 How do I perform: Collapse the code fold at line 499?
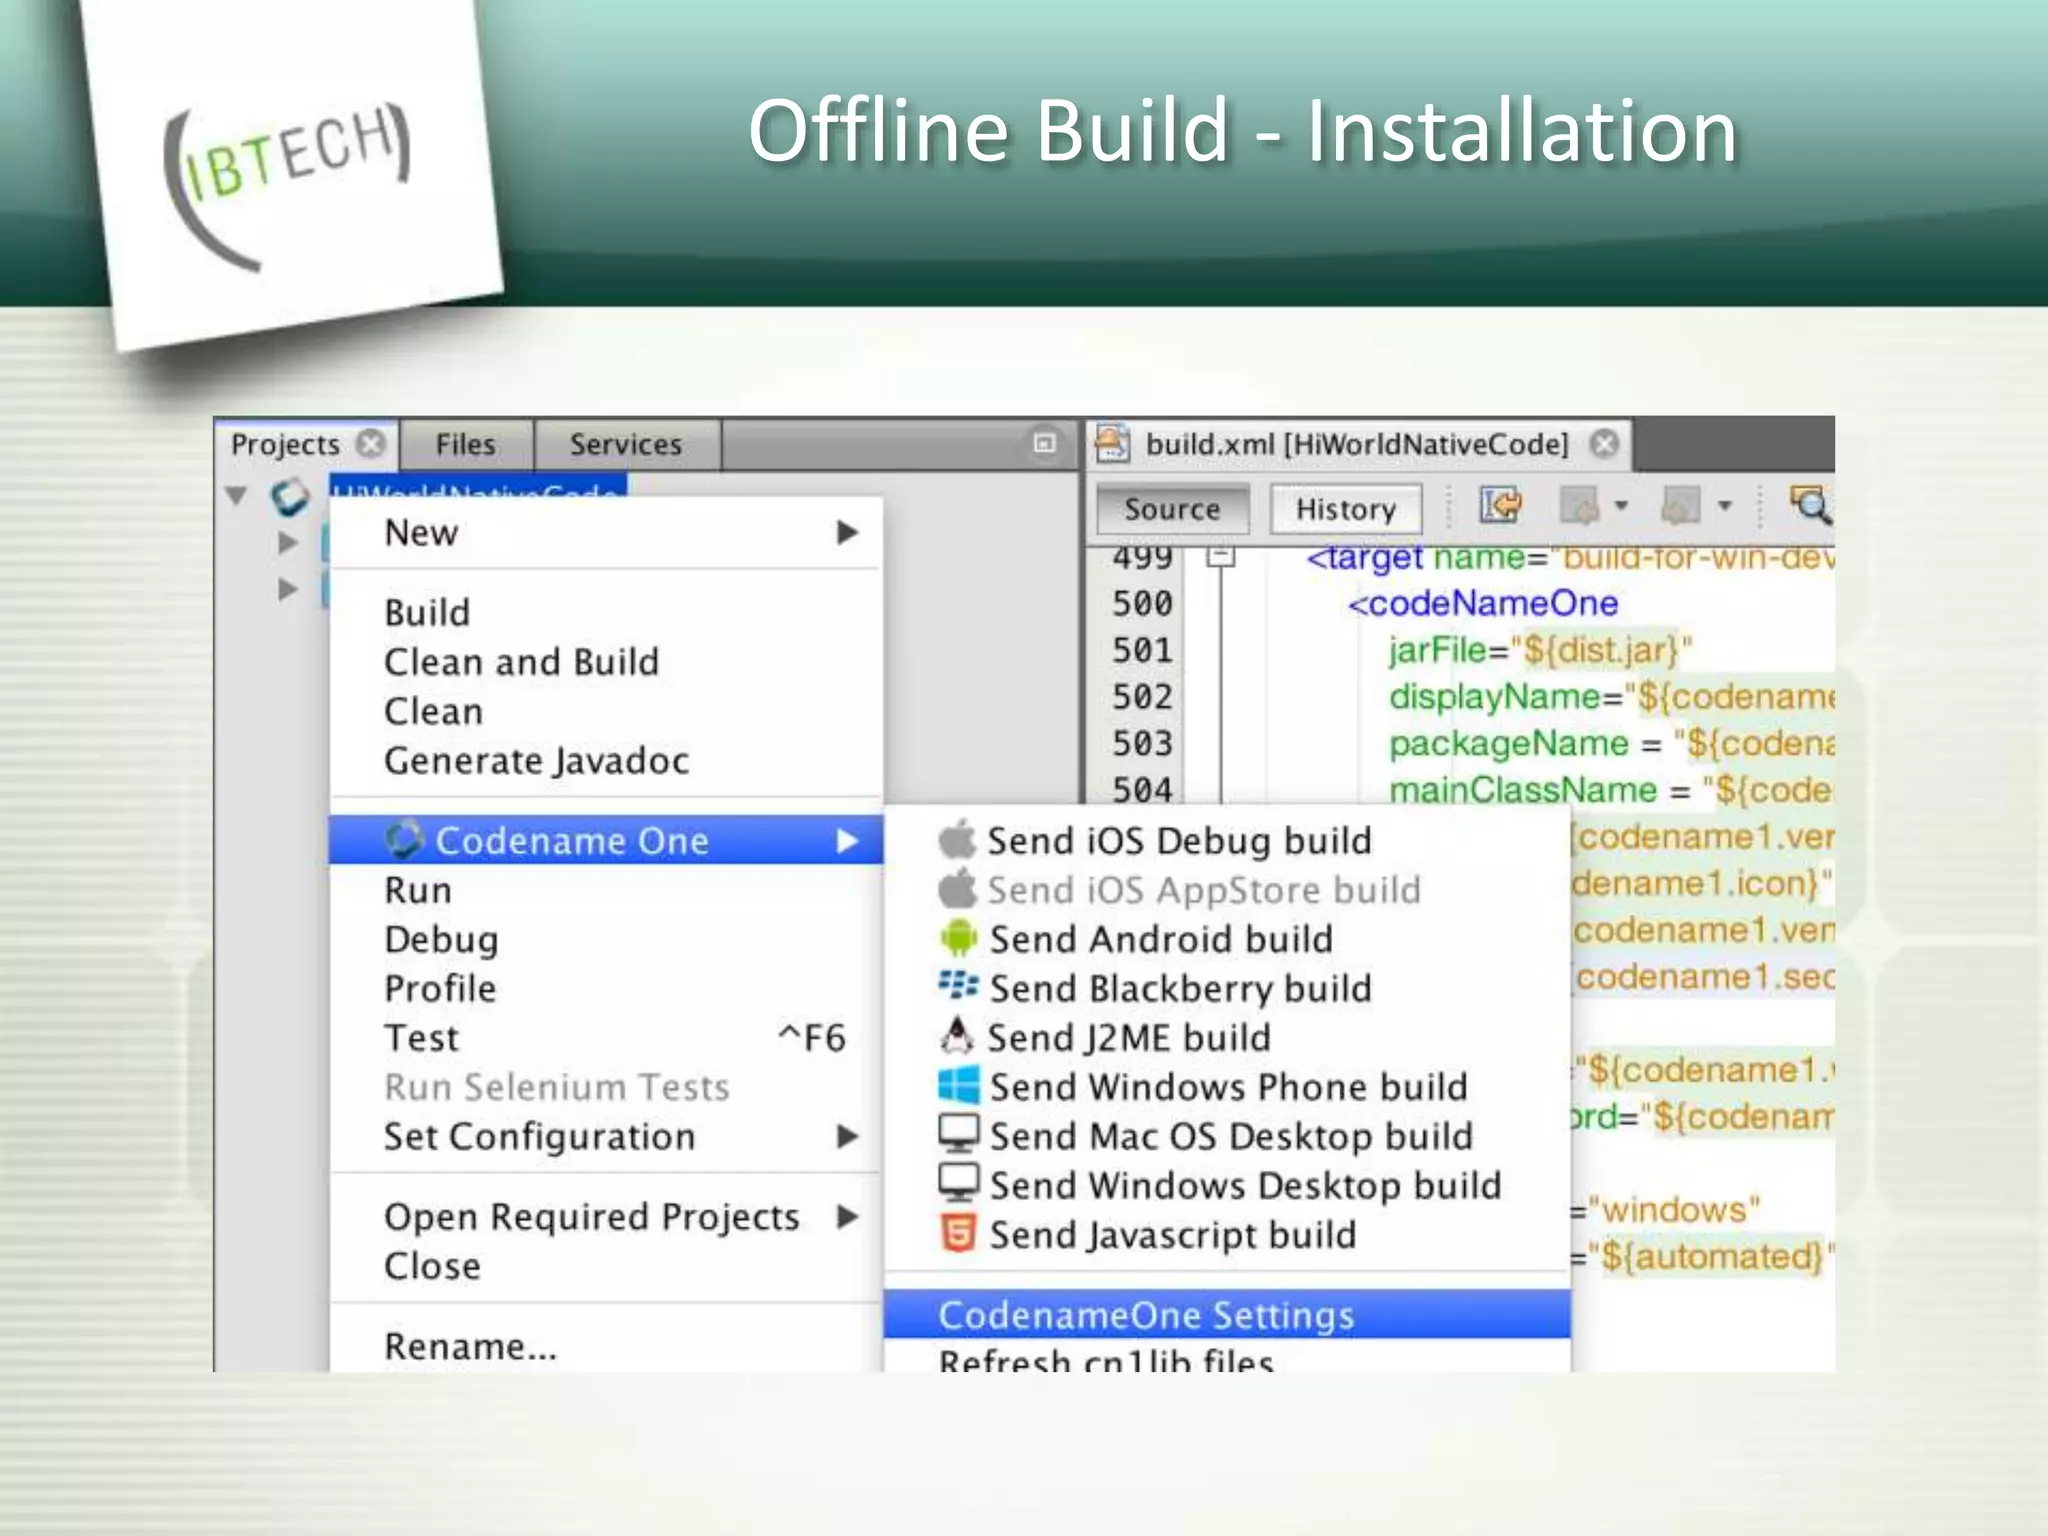tap(1220, 556)
